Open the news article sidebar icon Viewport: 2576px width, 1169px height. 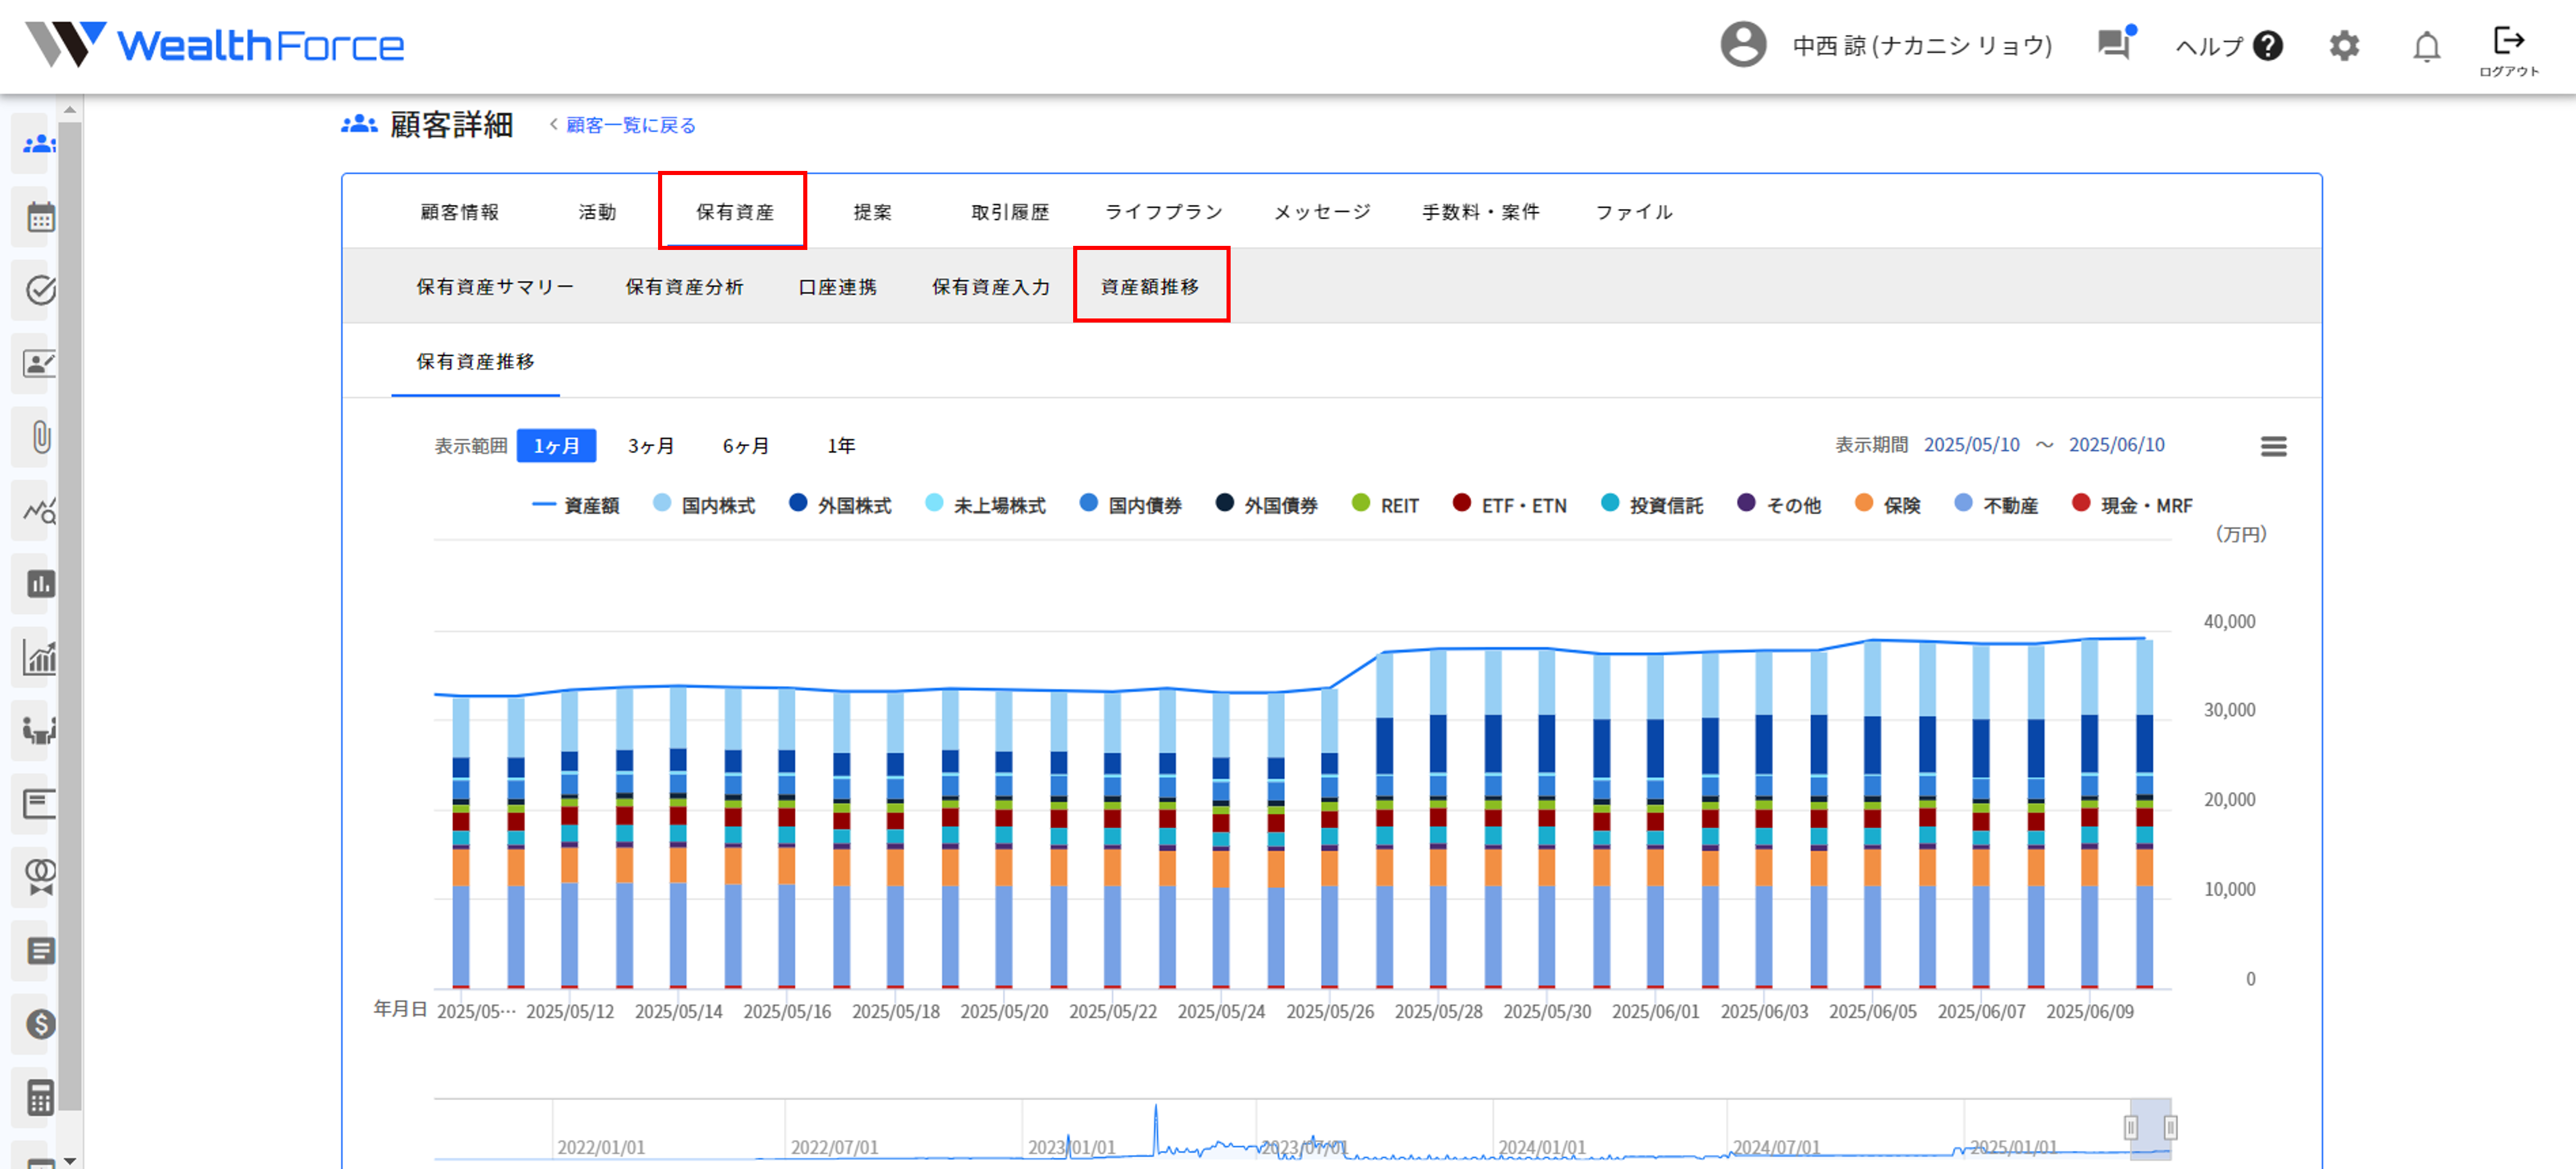(x=40, y=804)
